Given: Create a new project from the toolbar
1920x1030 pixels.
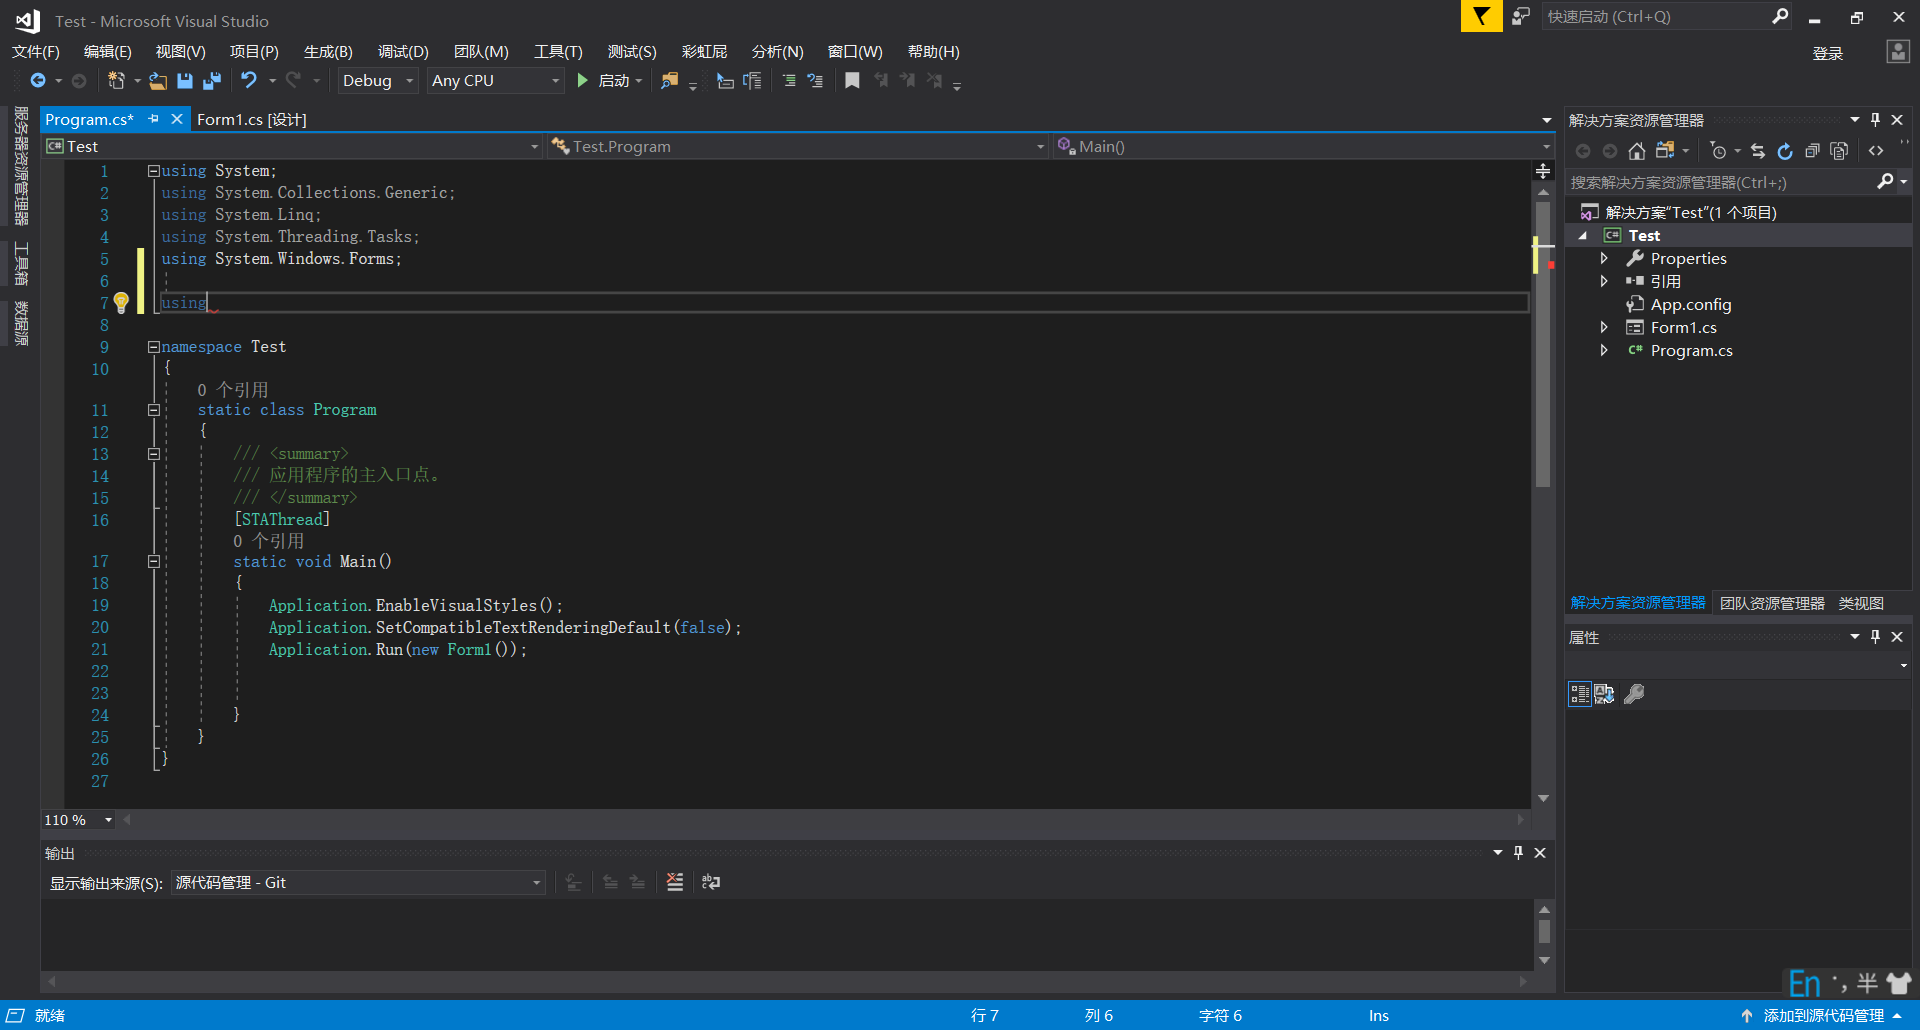Looking at the screenshot, I should [x=116, y=80].
